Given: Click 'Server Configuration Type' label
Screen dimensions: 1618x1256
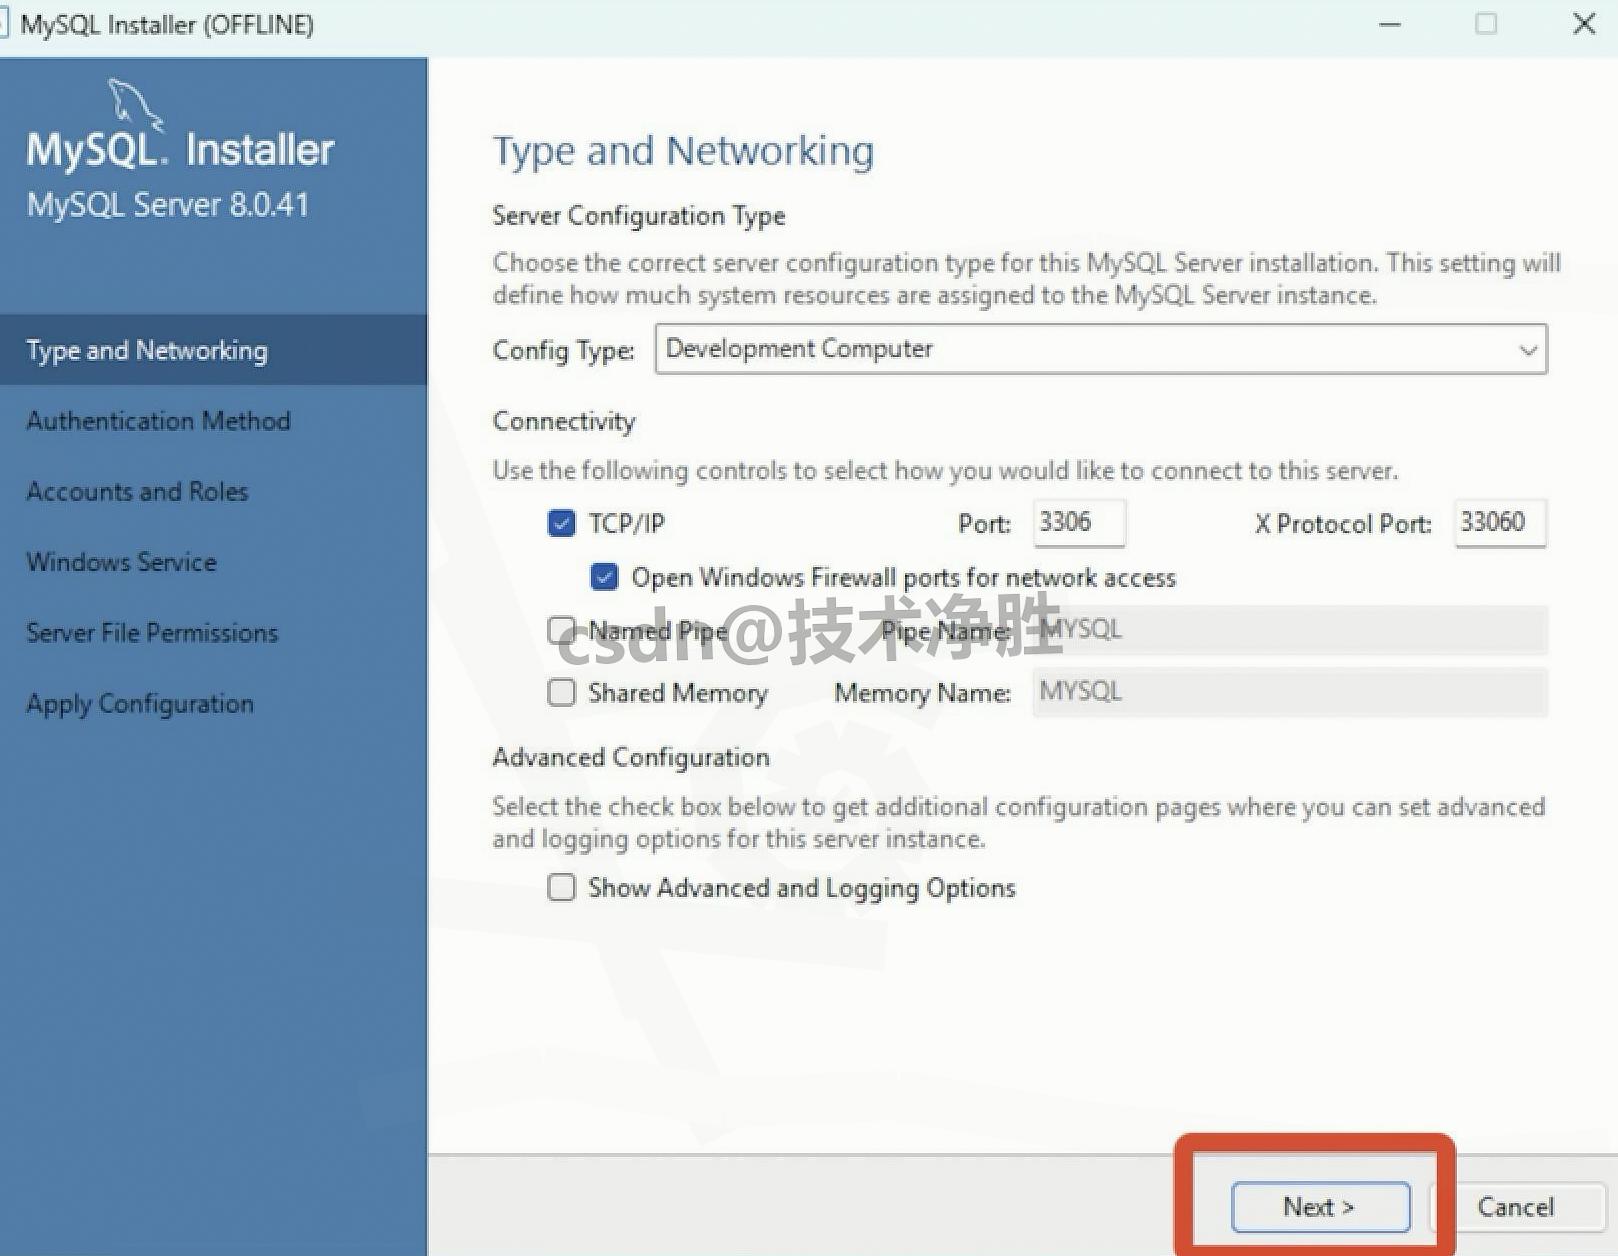Looking at the screenshot, I should click(639, 216).
